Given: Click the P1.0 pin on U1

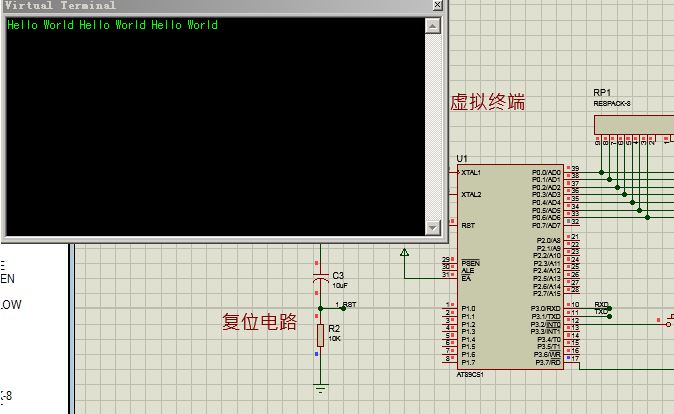Looking at the screenshot, I should 468,309.
